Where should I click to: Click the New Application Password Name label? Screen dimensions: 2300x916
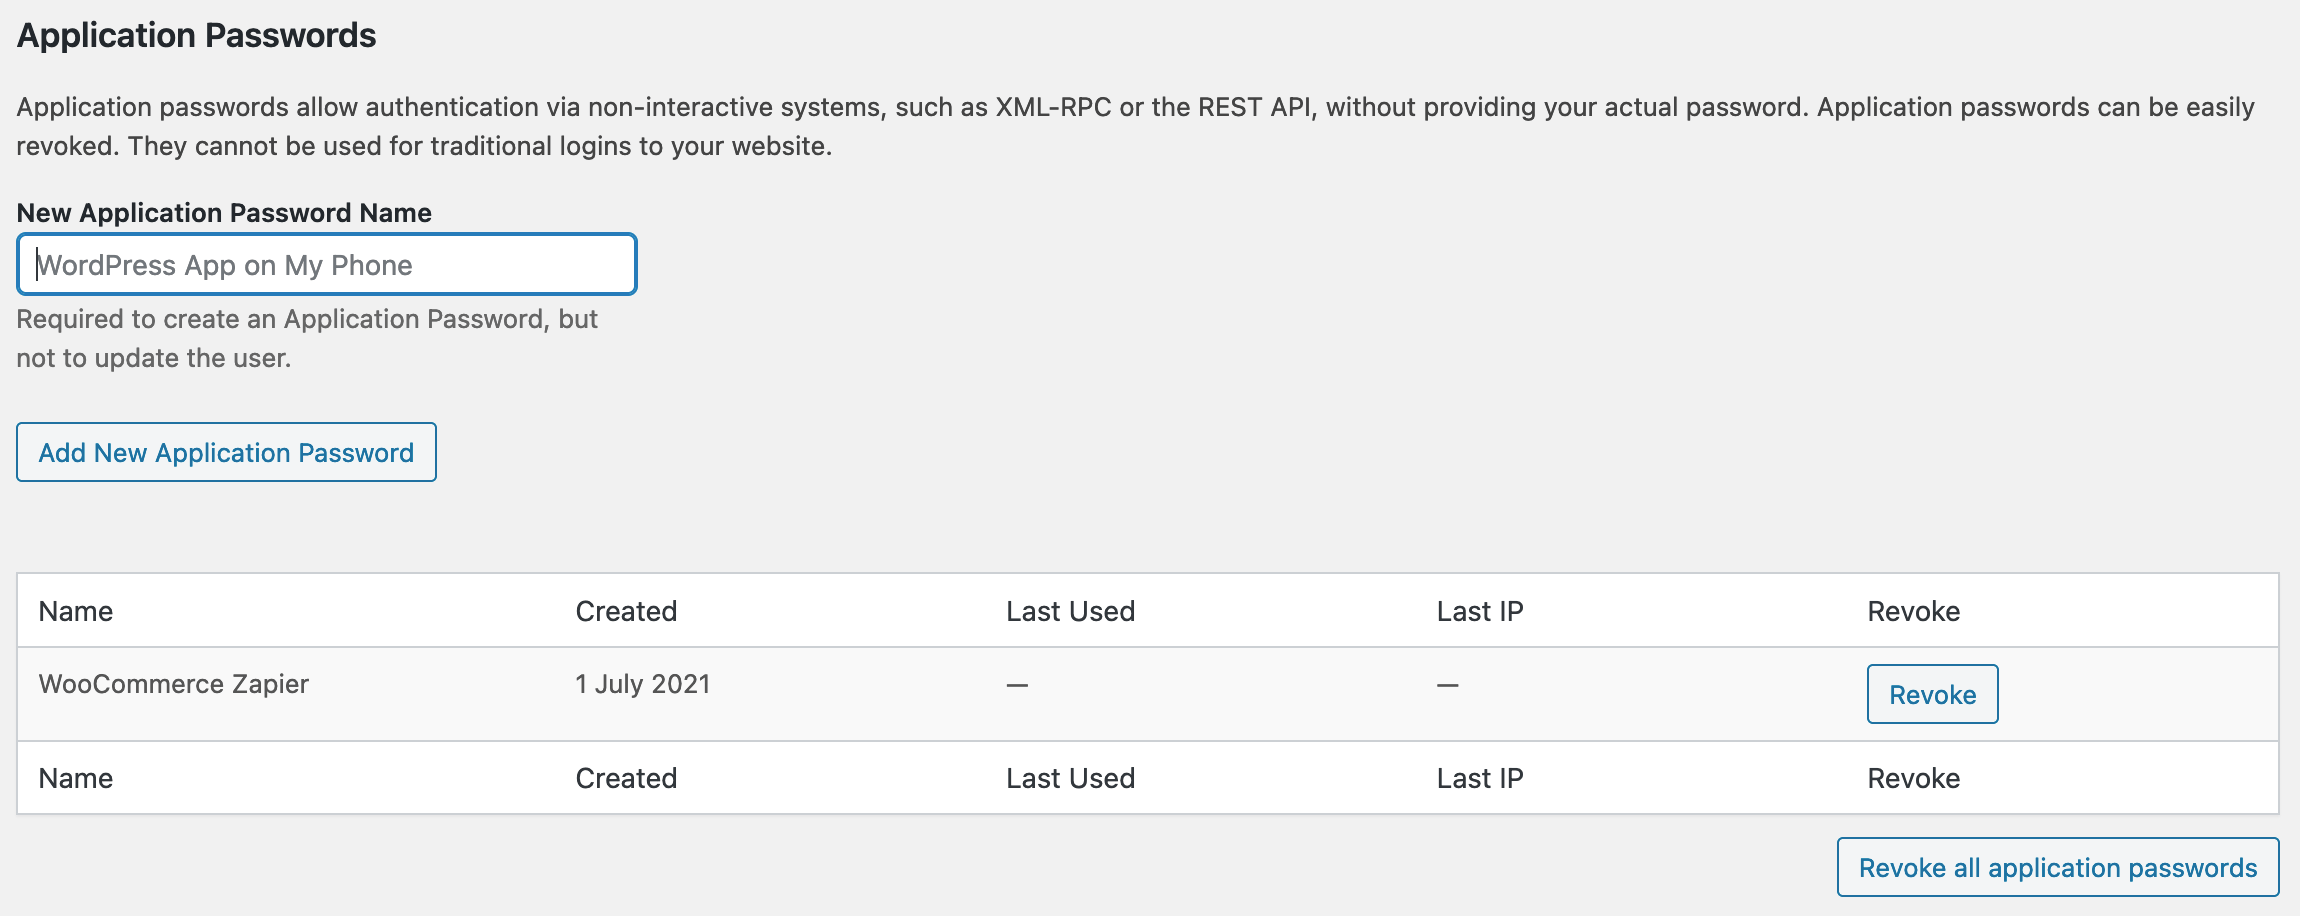point(224,213)
